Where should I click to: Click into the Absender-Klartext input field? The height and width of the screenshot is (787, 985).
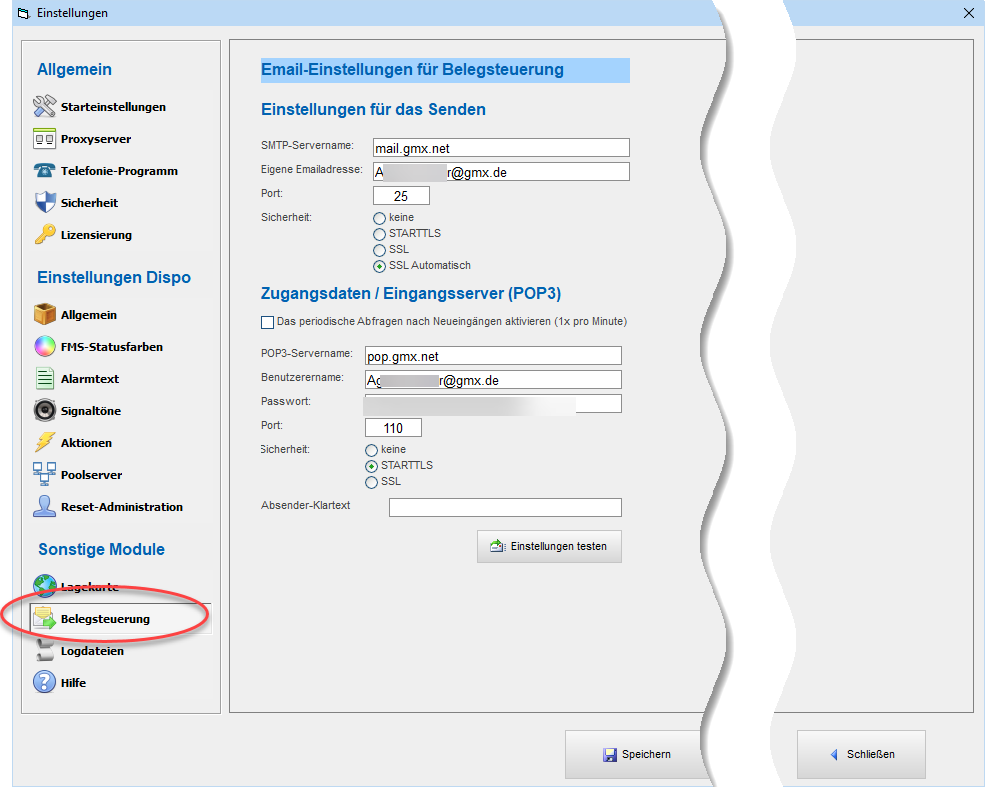point(505,507)
